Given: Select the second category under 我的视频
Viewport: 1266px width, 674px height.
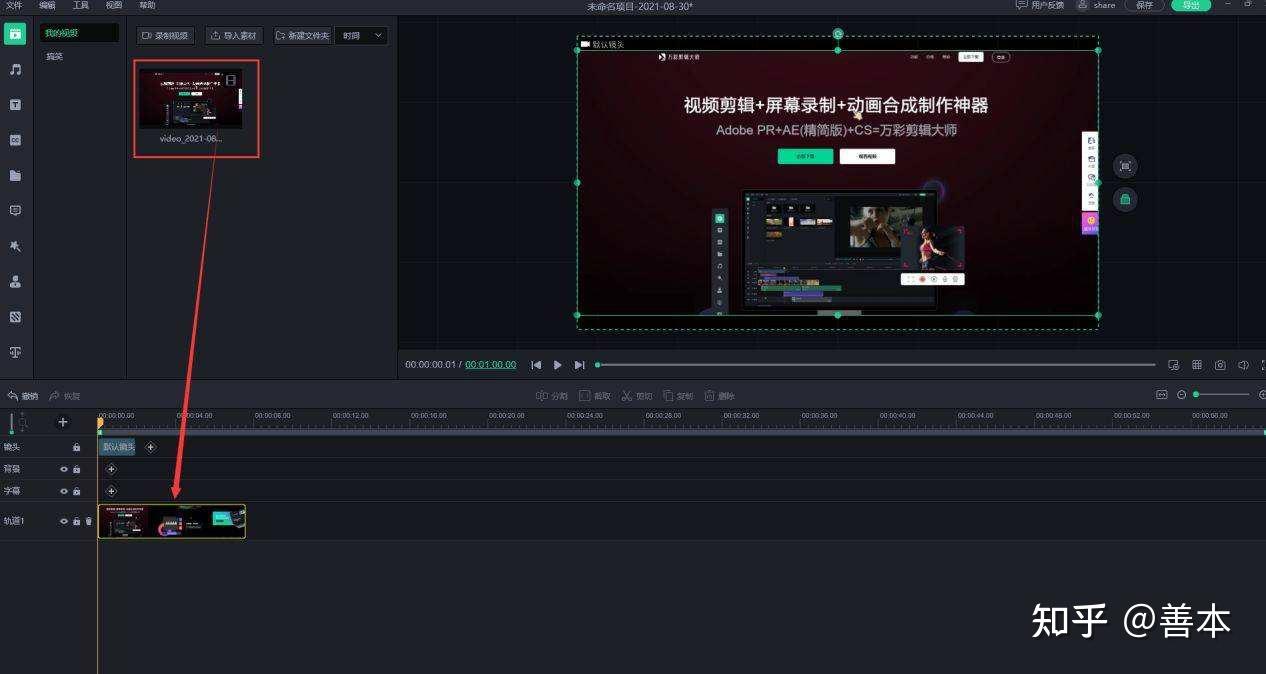Looking at the screenshot, I should click(54, 56).
